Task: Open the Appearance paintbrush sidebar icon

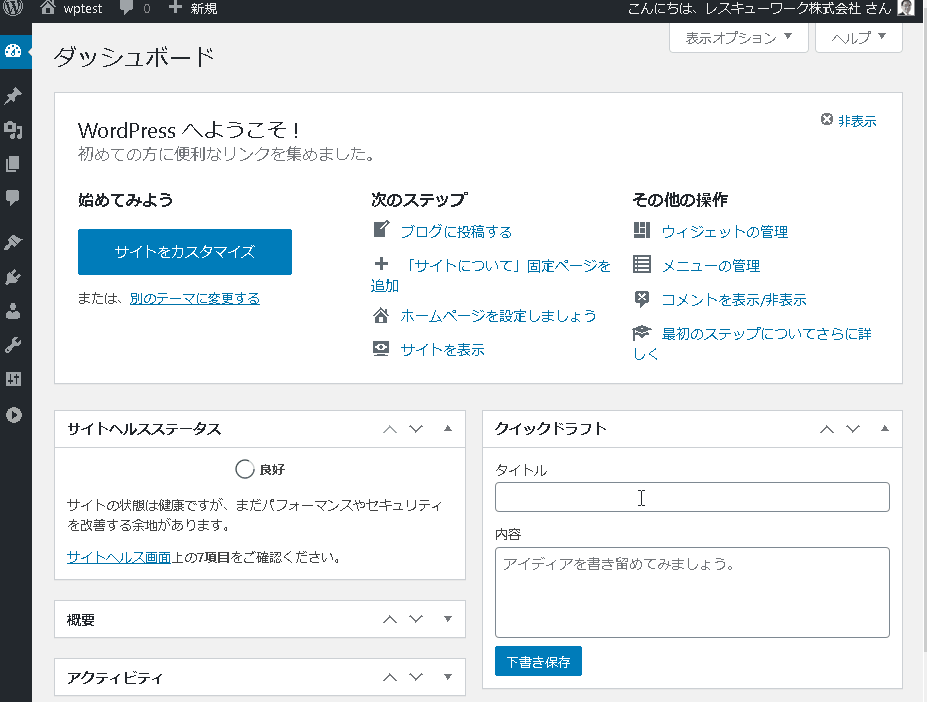Action: [13, 241]
